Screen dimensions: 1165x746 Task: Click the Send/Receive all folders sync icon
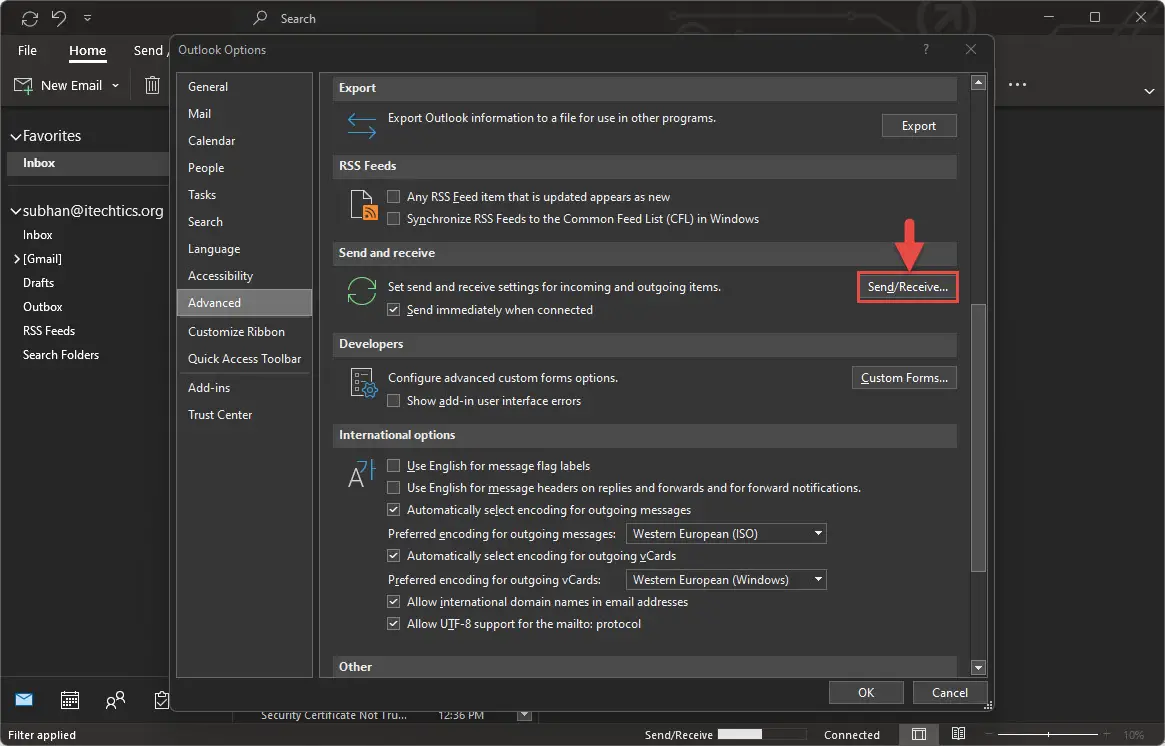(30, 19)
